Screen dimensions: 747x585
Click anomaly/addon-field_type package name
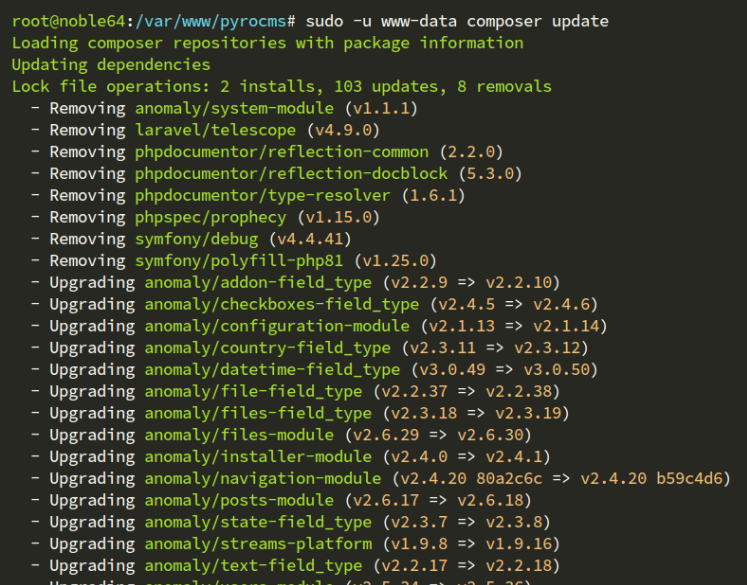coord(257,282)
